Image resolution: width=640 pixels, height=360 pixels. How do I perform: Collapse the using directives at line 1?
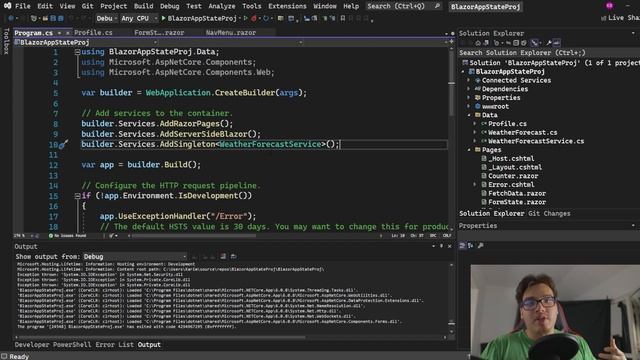(x=77, y=52)
